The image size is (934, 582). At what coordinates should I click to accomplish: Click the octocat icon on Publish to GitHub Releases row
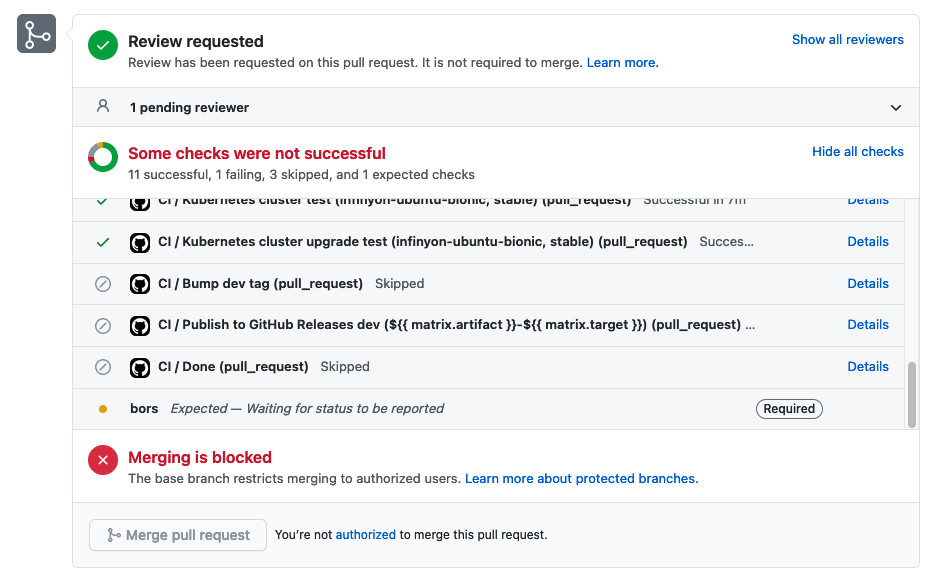click(139, 324)
